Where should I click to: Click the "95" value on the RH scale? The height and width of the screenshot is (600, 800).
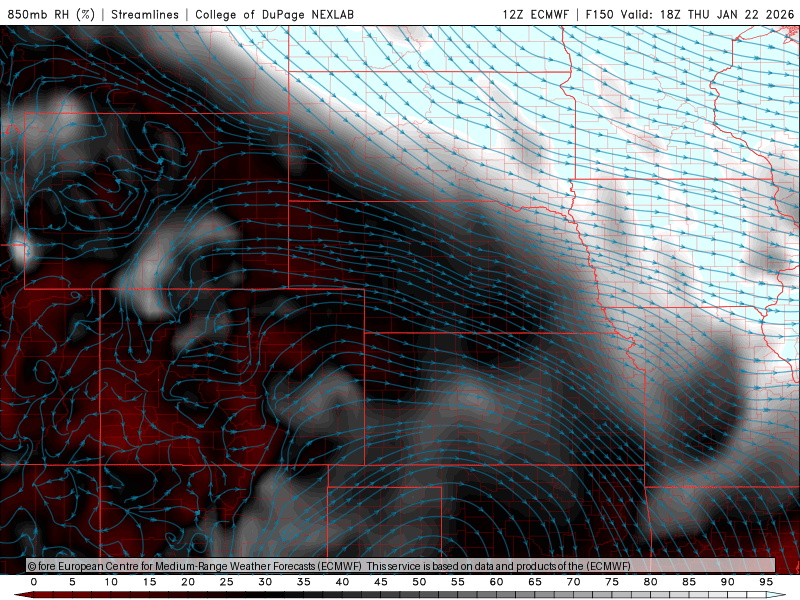(x=766, y=582)
